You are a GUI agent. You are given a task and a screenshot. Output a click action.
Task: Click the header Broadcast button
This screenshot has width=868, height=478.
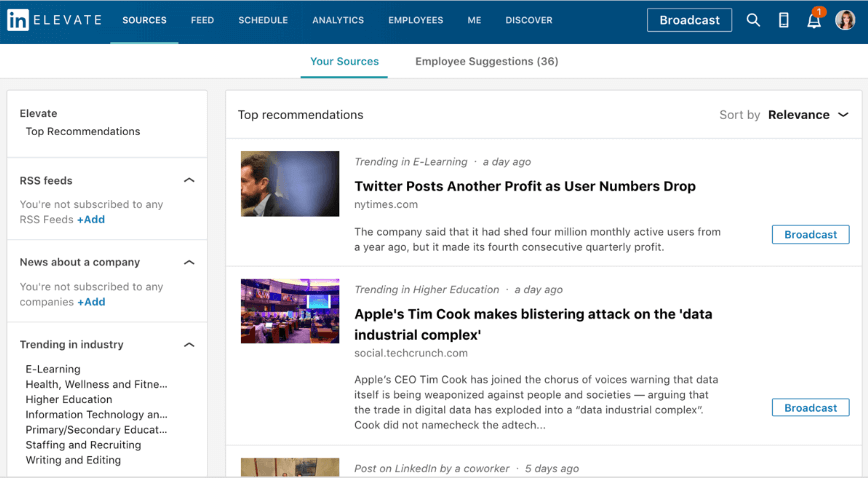click(689, 20)
